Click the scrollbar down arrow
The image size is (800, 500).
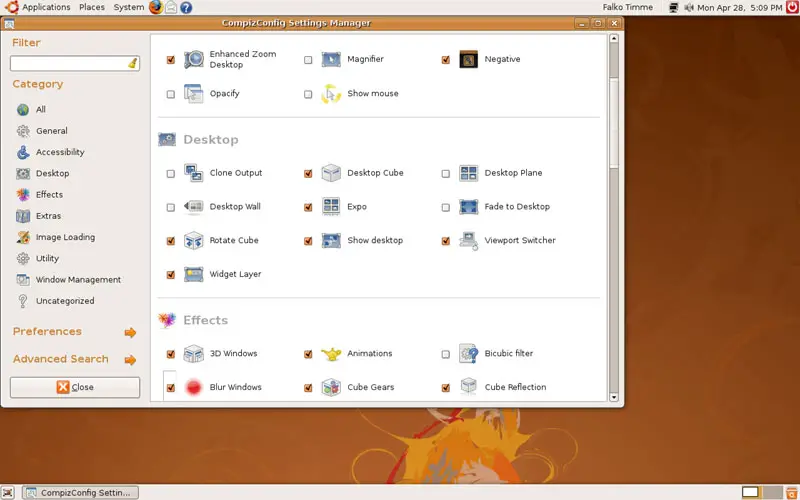pyautogui.click(x=614, y=397)
